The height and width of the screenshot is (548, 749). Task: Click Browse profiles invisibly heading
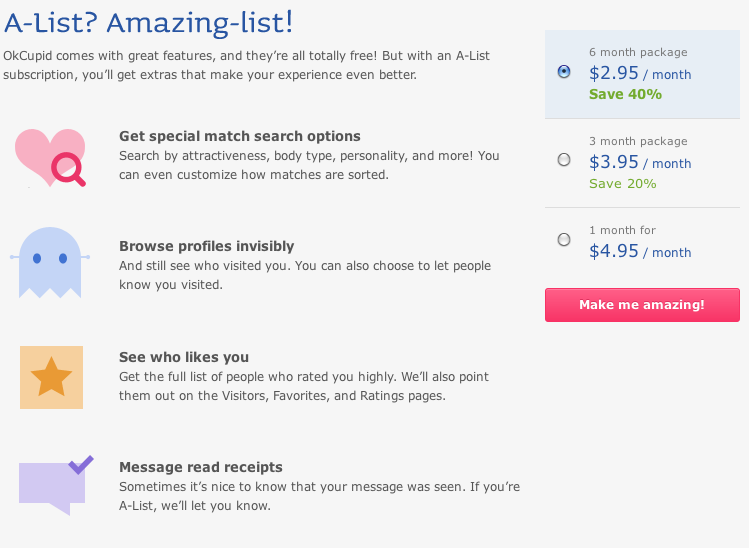point(206,246)
